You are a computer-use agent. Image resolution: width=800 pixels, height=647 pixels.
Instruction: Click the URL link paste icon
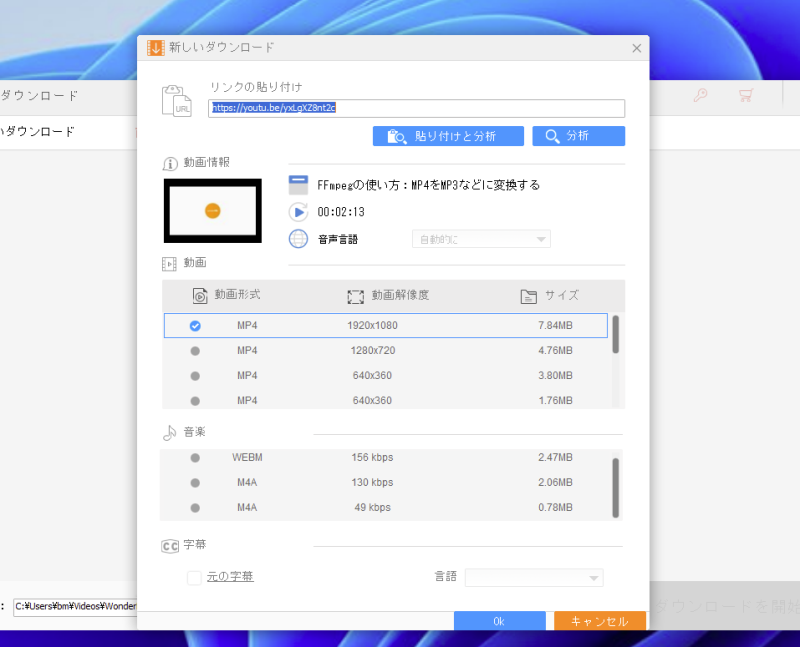pyautogui.click(x=176, y=101)
